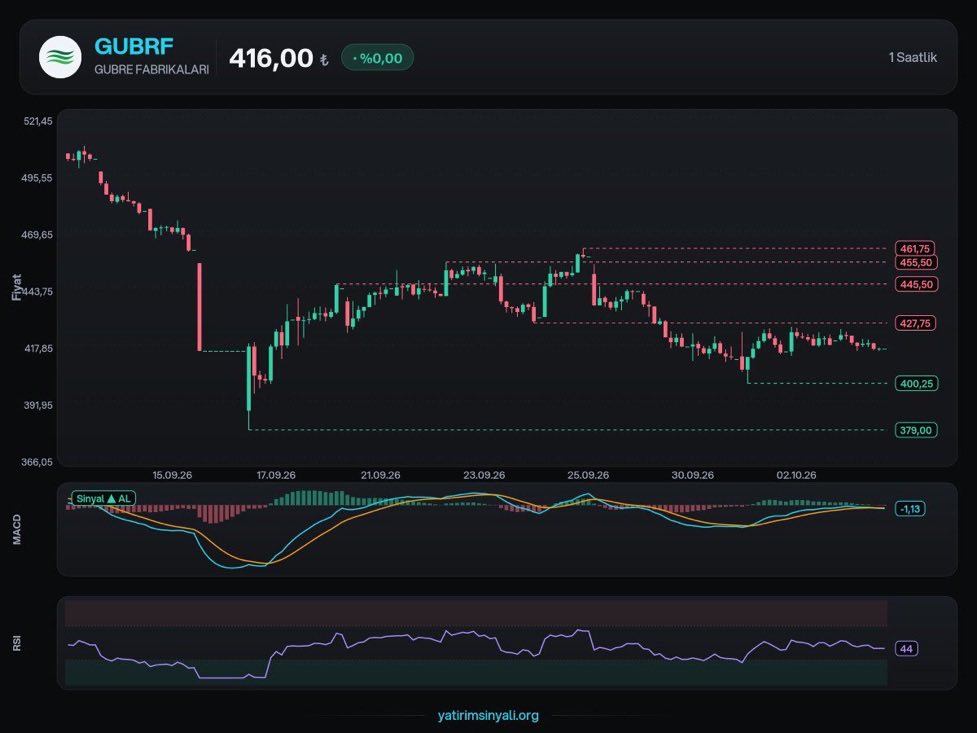Click the 455,50 resistance level tag
977x733 pixels.
point(916,262)
